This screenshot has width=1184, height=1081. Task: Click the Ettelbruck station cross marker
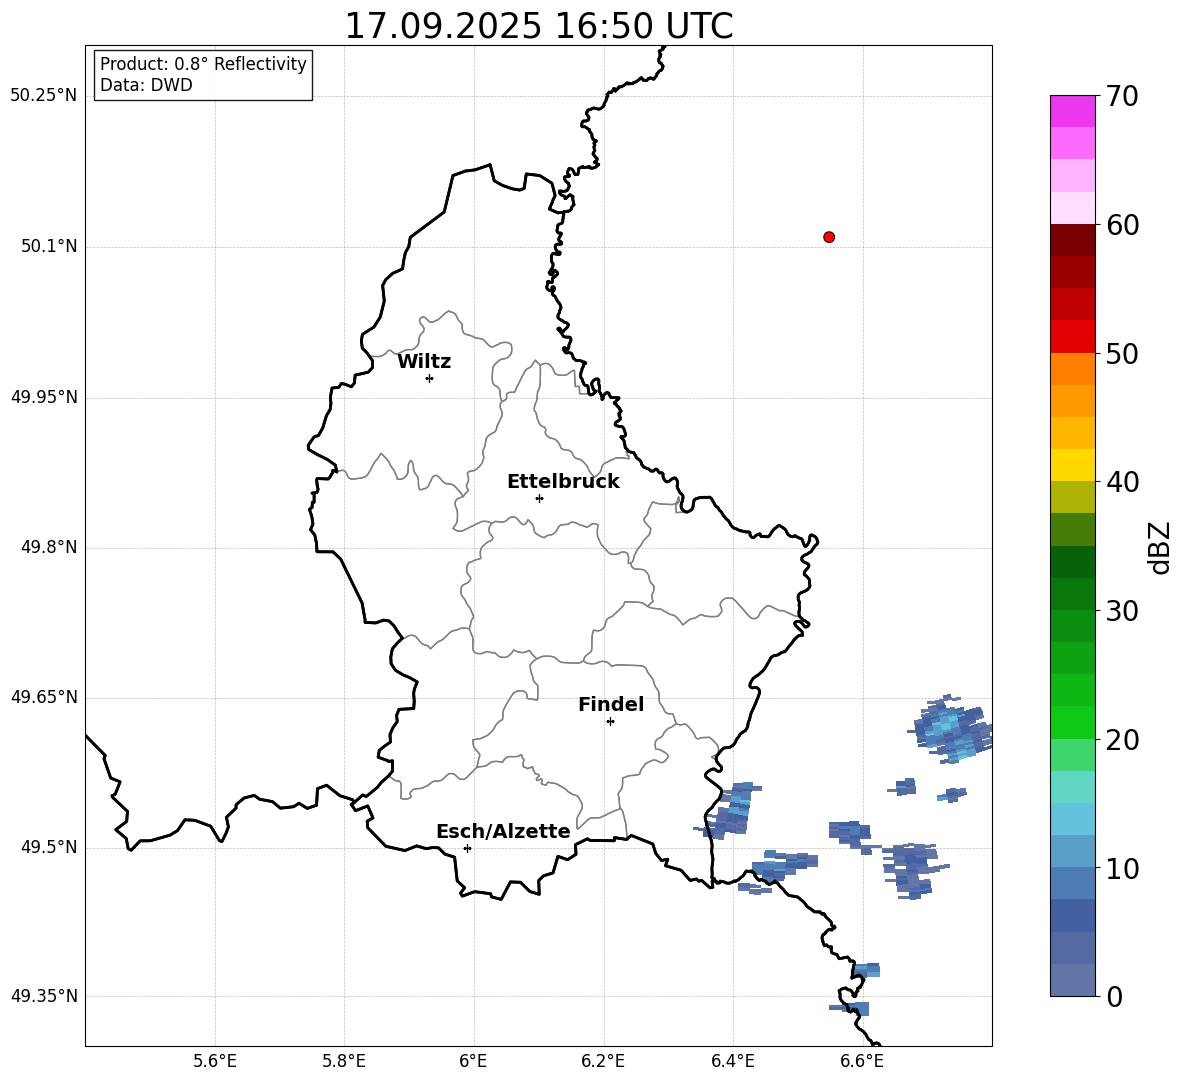pos(539,498)
